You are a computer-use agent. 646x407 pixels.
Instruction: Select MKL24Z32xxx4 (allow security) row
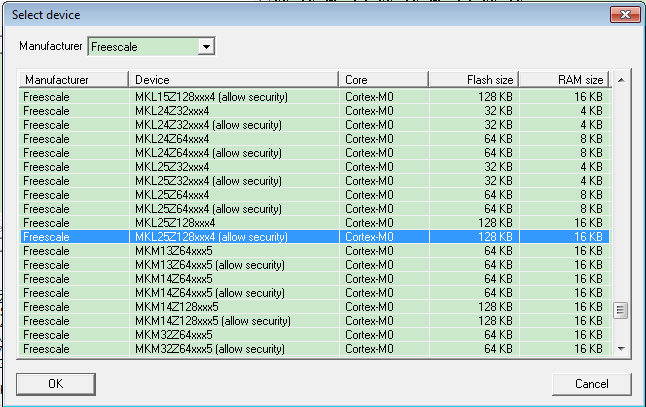pyautogui.click(x=315, y=125)
